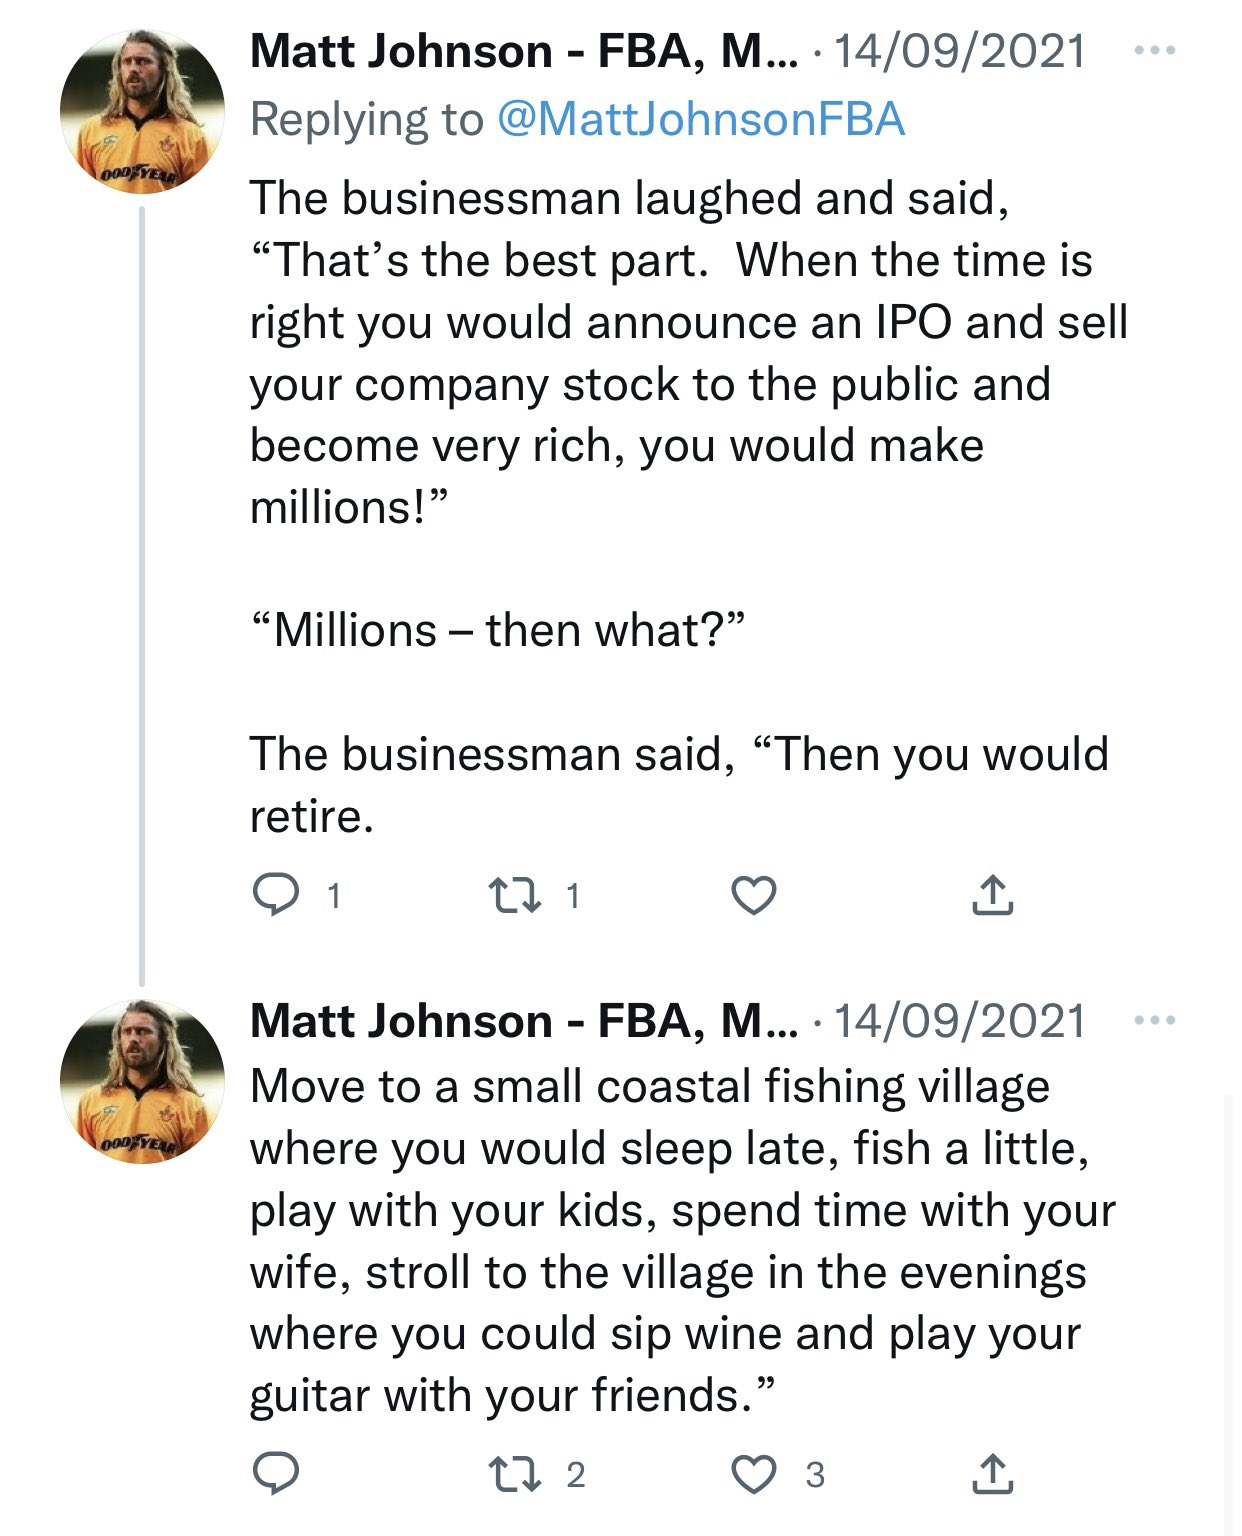Open Matt Johnson's name on second tweet
Viewport: 1242px width, 1536px height.
pos(523,1021)
